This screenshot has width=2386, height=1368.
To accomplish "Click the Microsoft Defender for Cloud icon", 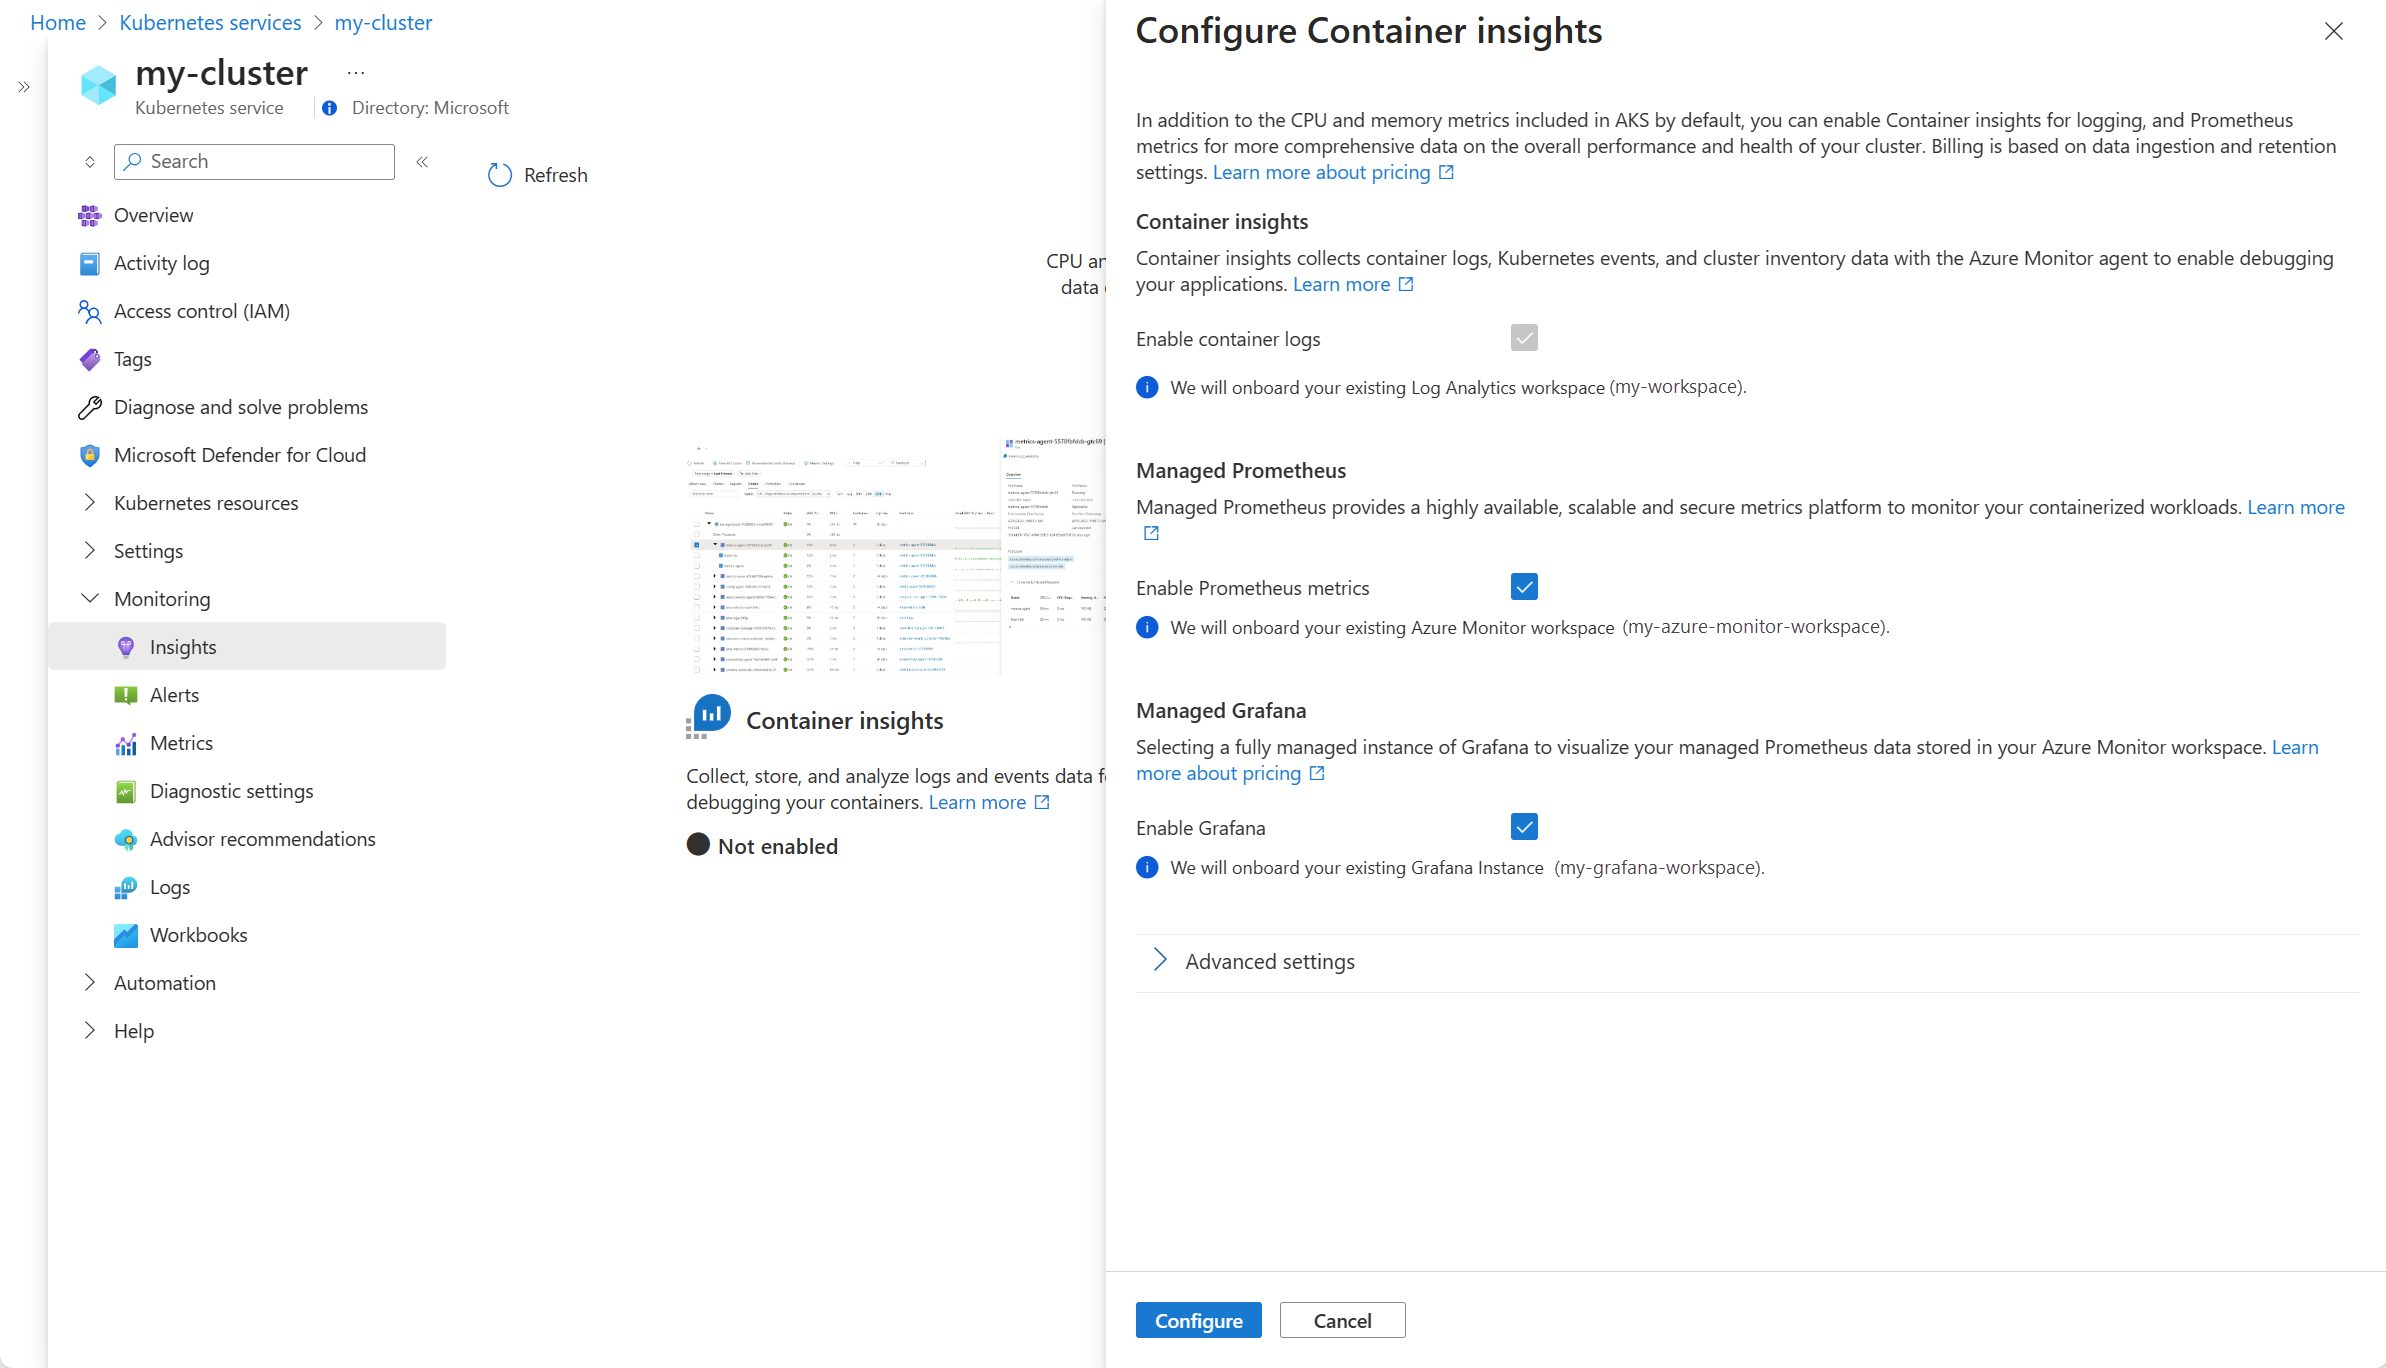I will 90,454.
